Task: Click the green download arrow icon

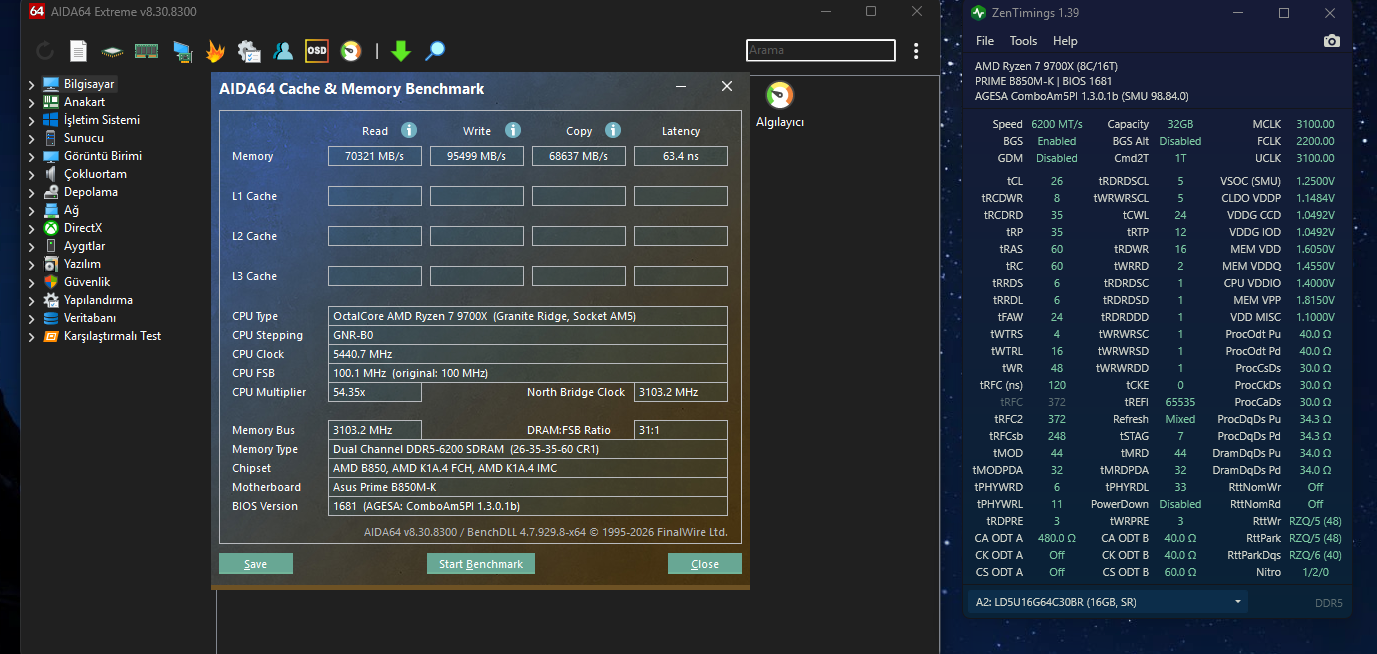Action: [401, 51]
